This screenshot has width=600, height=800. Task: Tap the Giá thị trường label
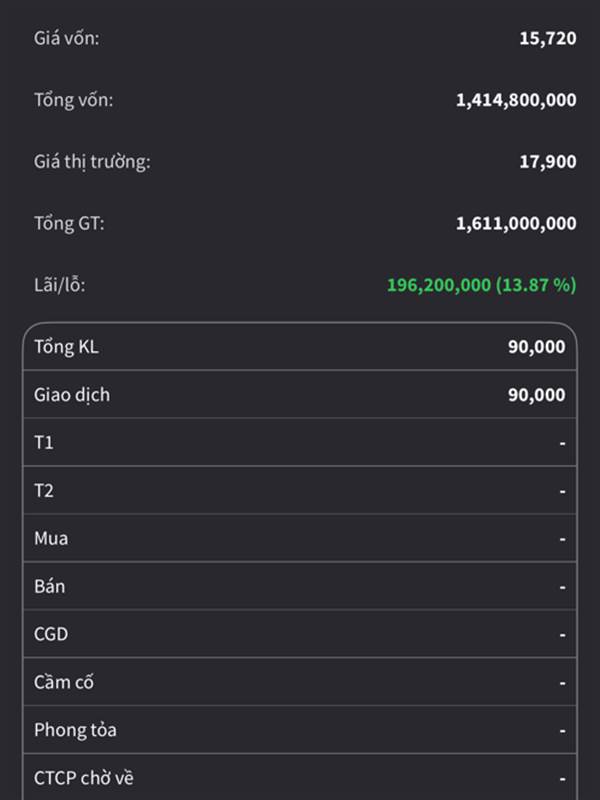[92, 161]
